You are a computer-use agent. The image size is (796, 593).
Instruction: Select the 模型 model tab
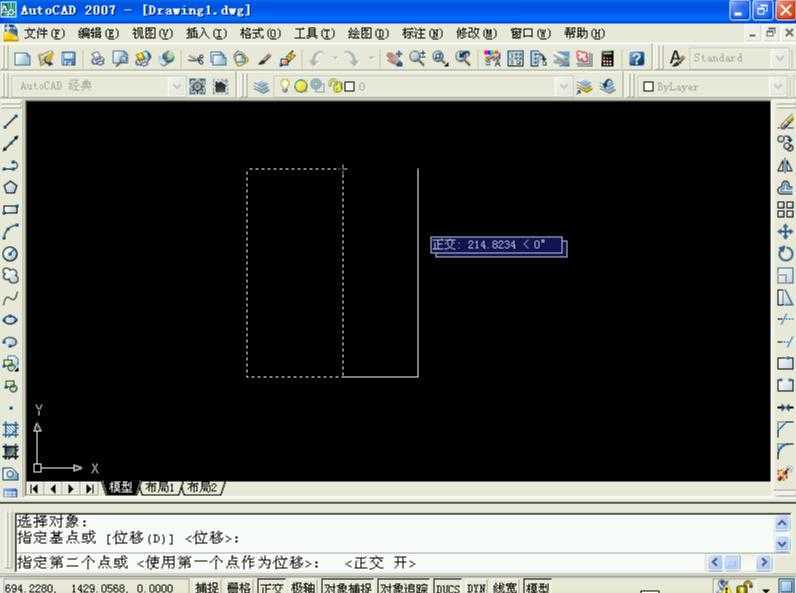pos(121,488)
